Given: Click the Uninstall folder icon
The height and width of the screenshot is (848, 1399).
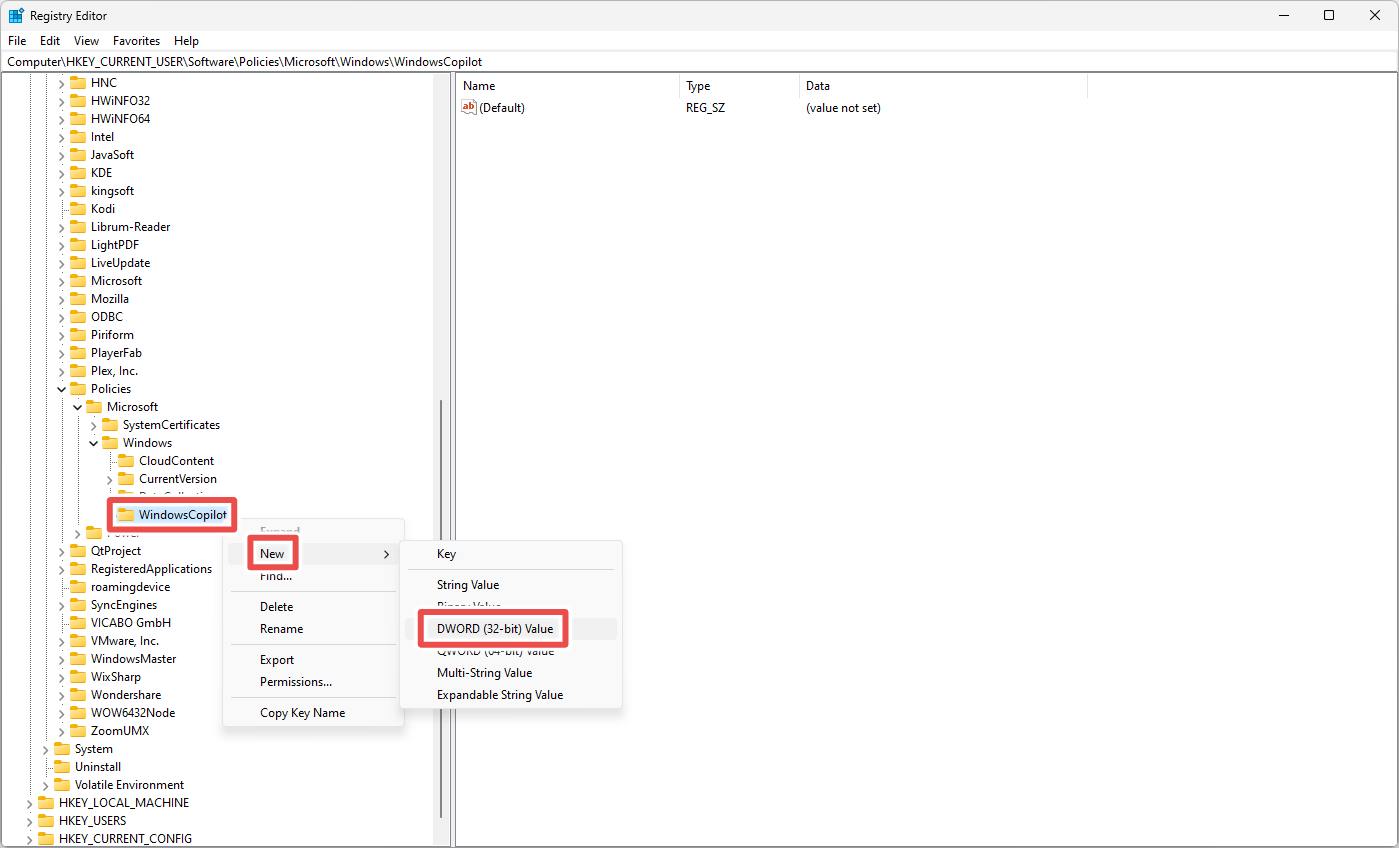Looking at the screenshot, I should coord(62,767).
